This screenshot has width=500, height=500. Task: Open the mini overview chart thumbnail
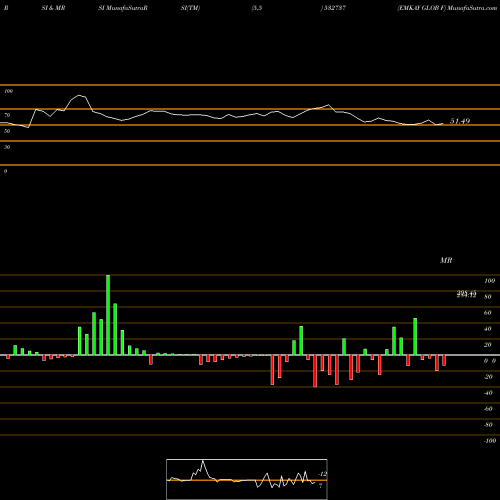point(247,479)
